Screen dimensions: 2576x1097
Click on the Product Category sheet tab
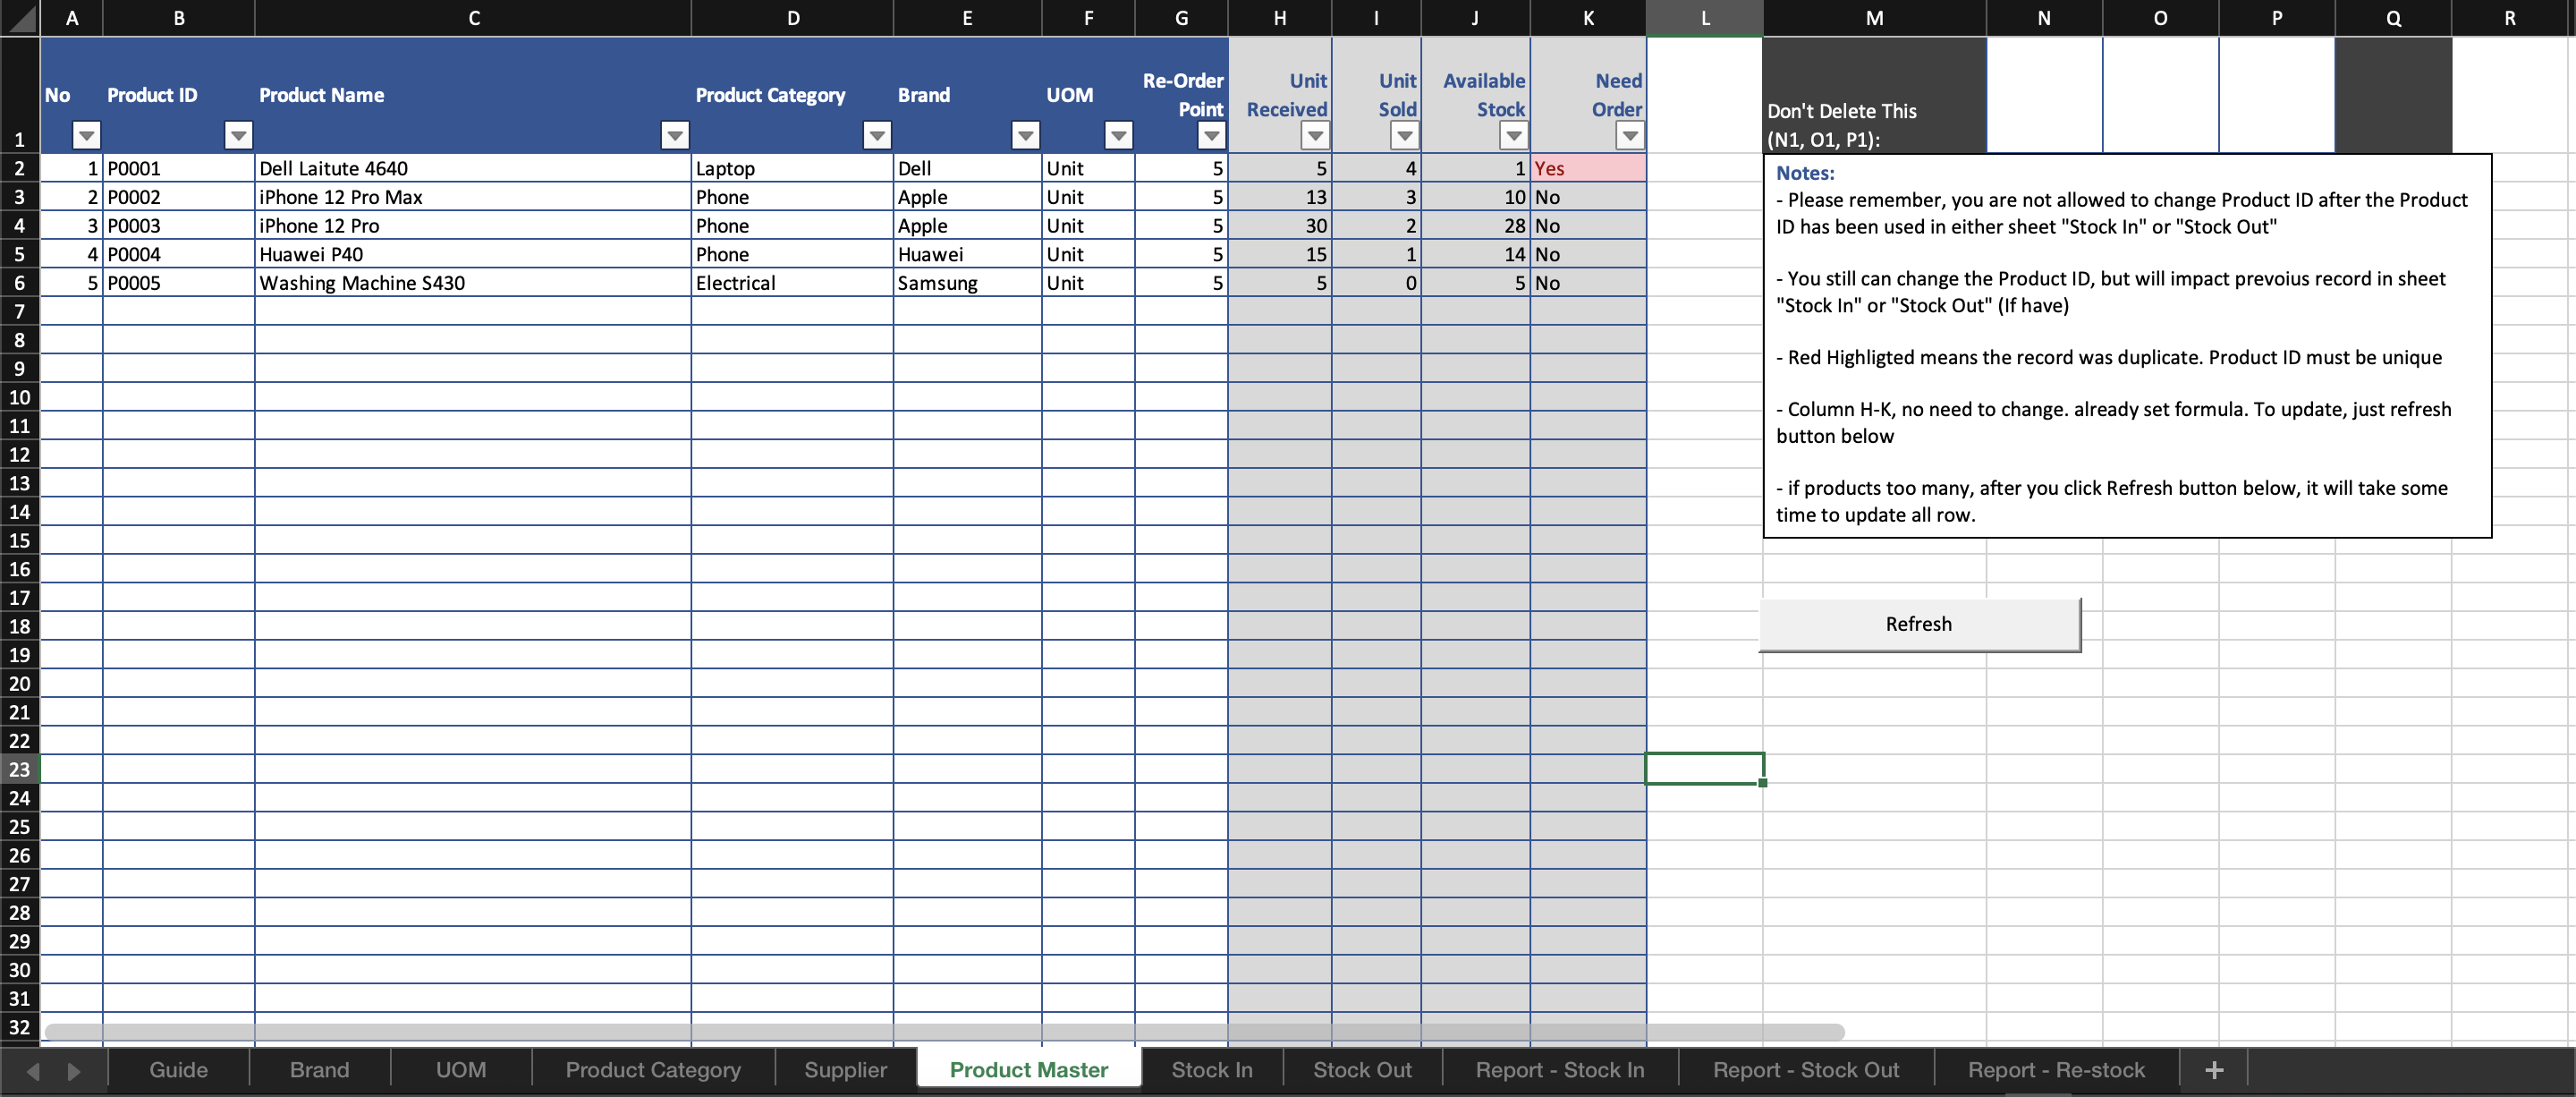point(646,1067)
